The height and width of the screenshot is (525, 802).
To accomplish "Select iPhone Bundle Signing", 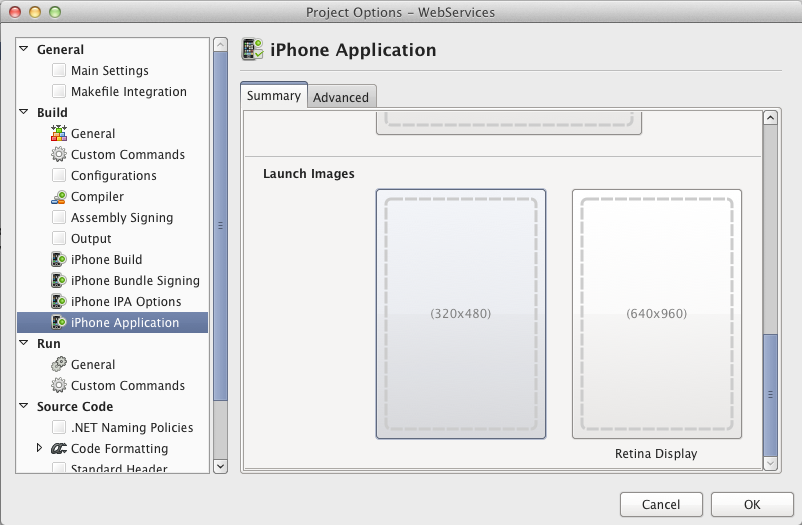I will pos(136,280).
